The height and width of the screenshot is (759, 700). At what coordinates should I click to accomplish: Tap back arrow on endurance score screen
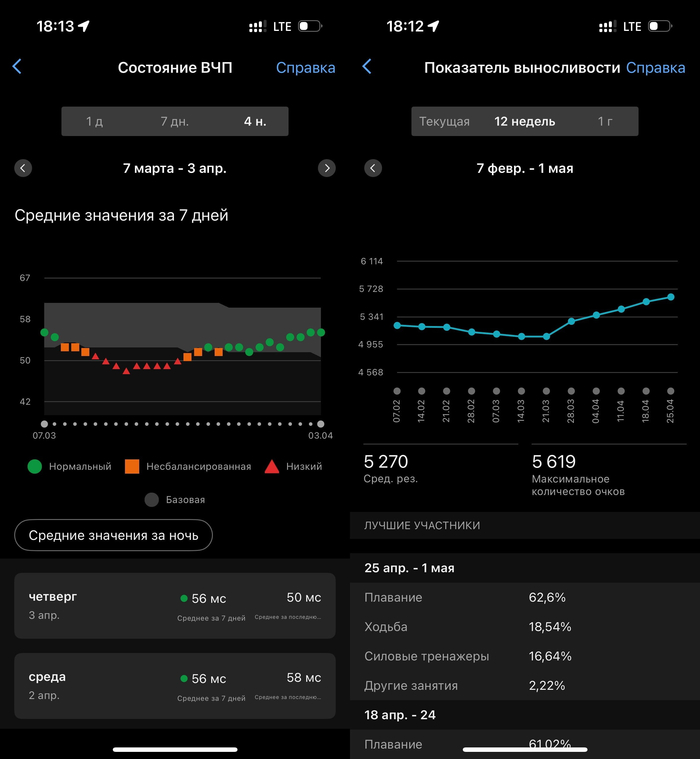coord(367,67)
